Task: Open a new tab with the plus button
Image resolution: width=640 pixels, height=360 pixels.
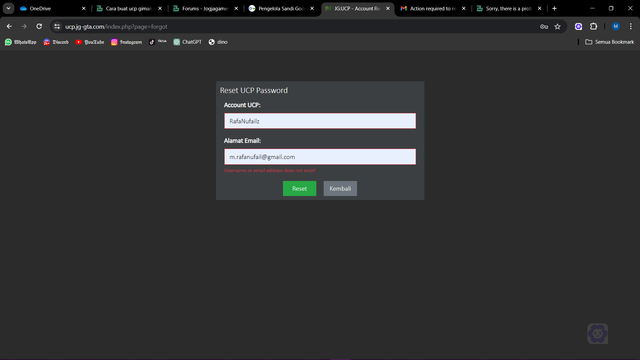Action: (x=554, y=8)
